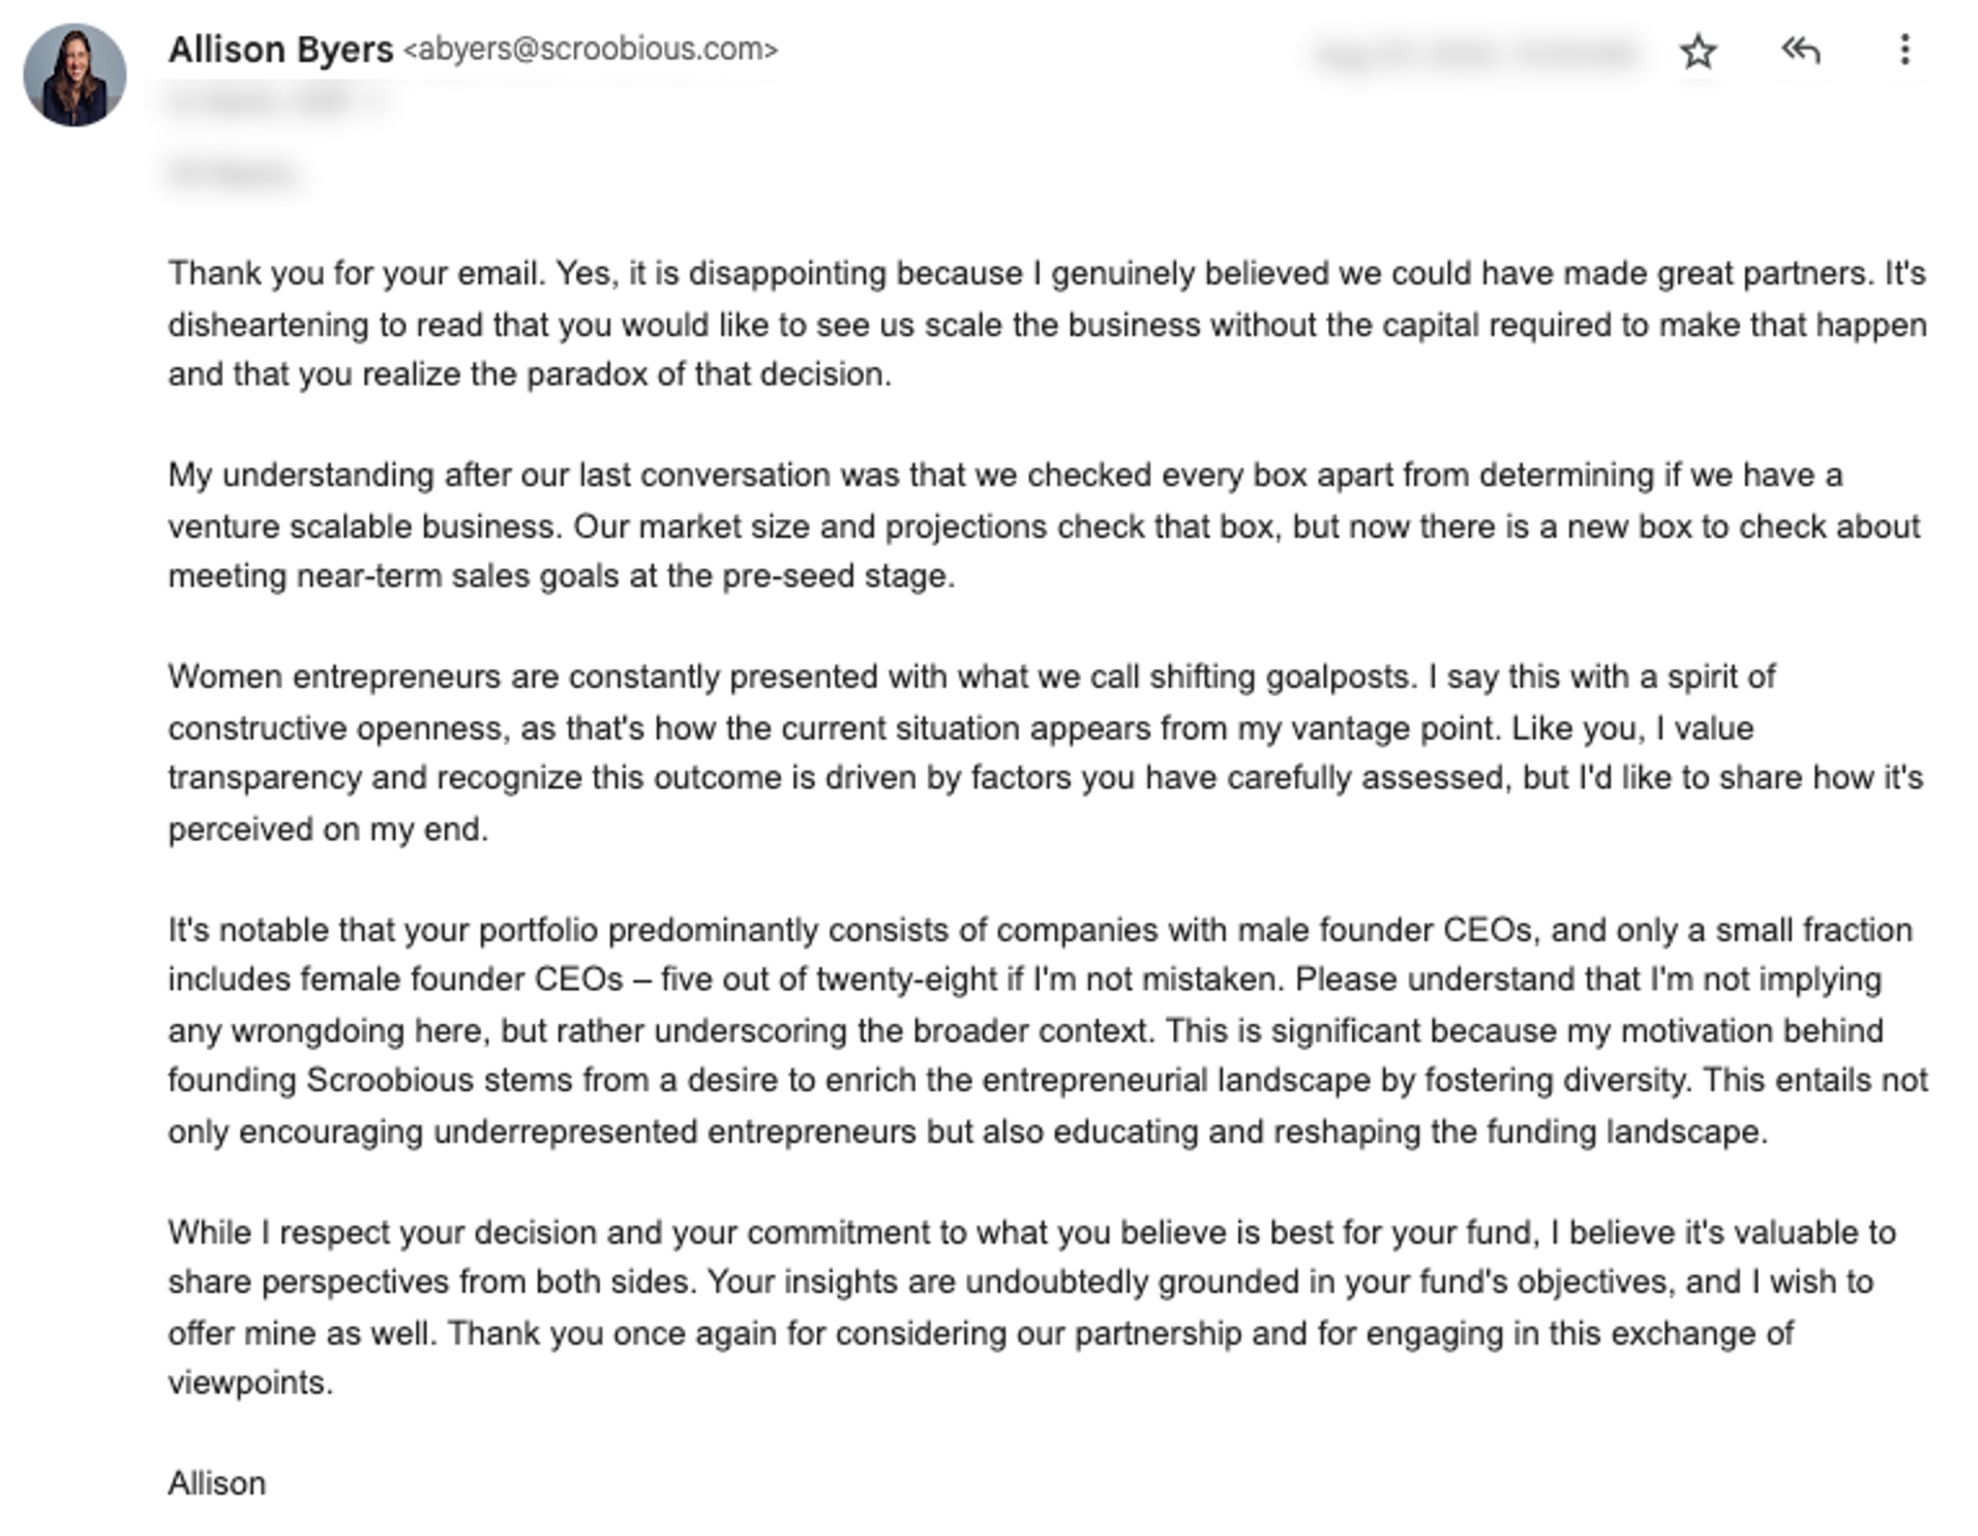Click Allison Byers' profile photo
The height and width of the screenshot is (1536, 1978).
tap(75, 76)
